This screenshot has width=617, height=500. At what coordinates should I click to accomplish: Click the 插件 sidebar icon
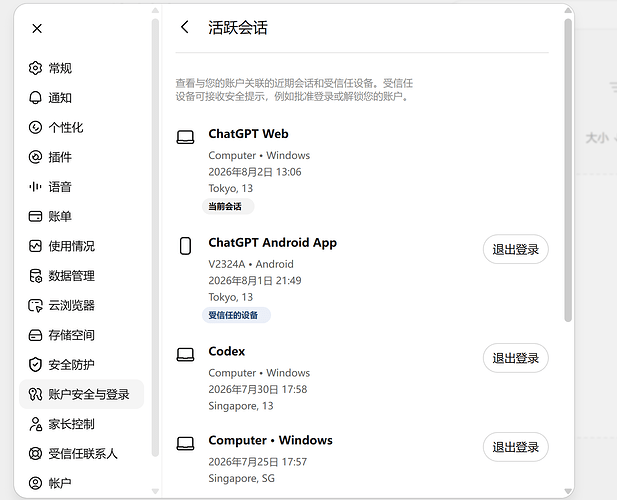click(35, 157)
